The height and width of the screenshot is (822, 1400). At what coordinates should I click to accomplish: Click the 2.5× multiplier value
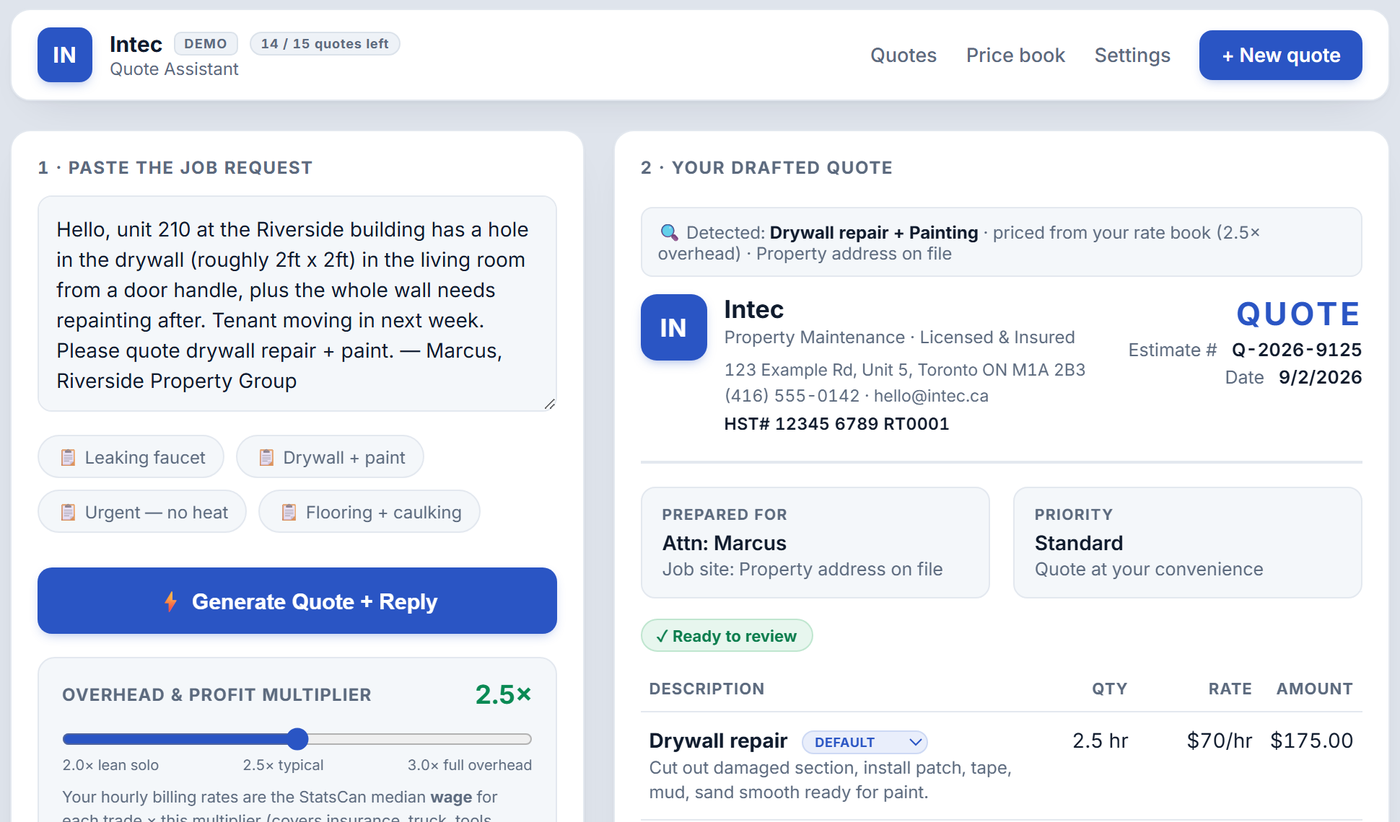503,694
